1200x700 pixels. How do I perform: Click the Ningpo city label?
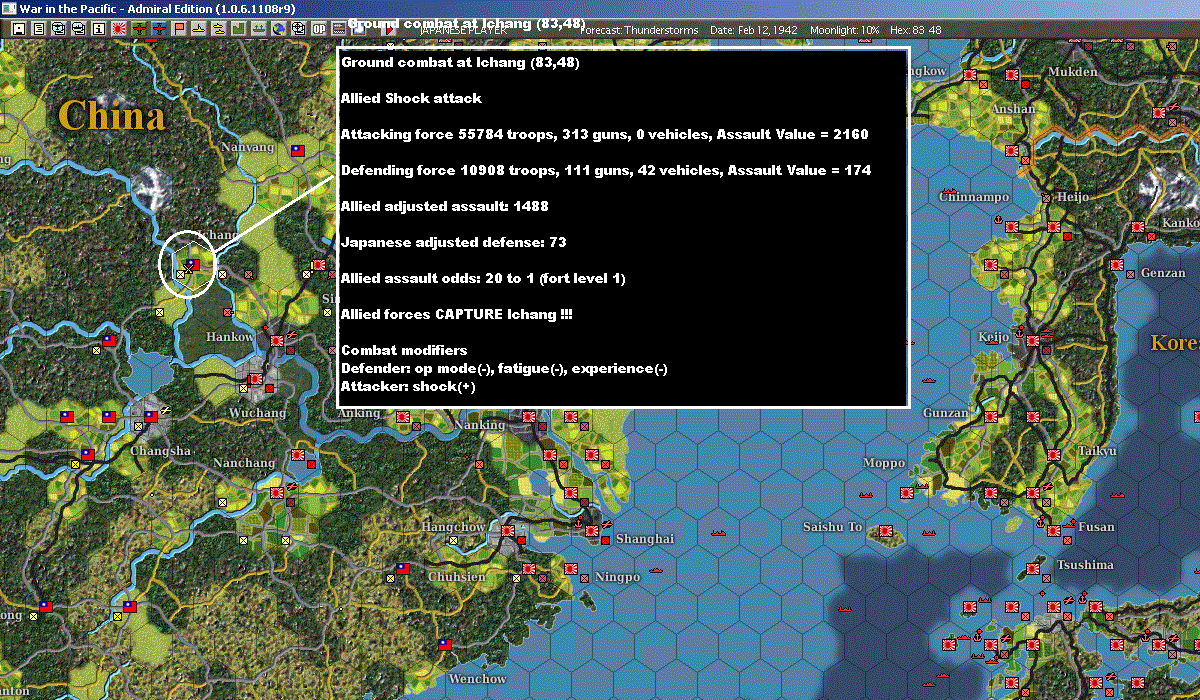[617, 577]
